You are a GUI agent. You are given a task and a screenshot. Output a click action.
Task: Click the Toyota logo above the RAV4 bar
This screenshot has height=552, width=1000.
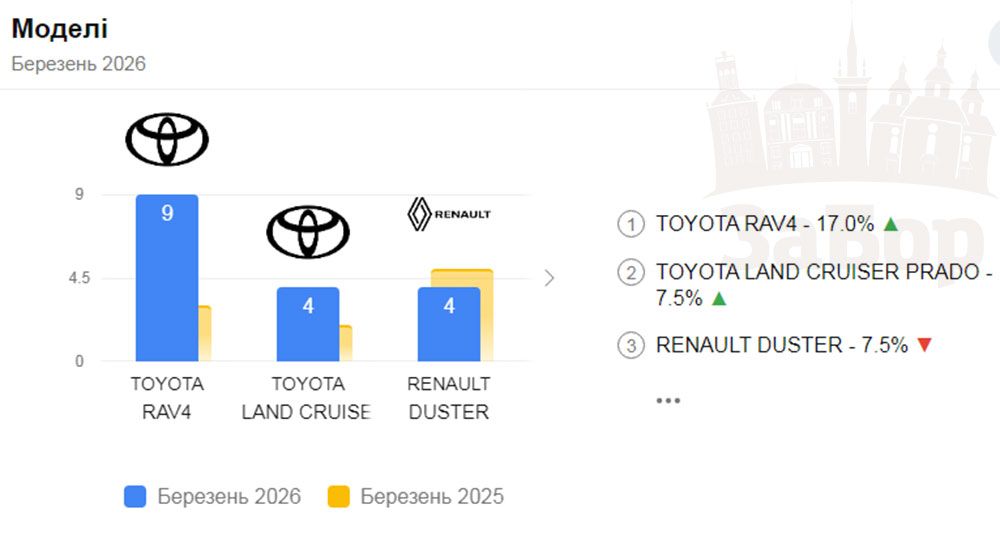pos(167,139)
